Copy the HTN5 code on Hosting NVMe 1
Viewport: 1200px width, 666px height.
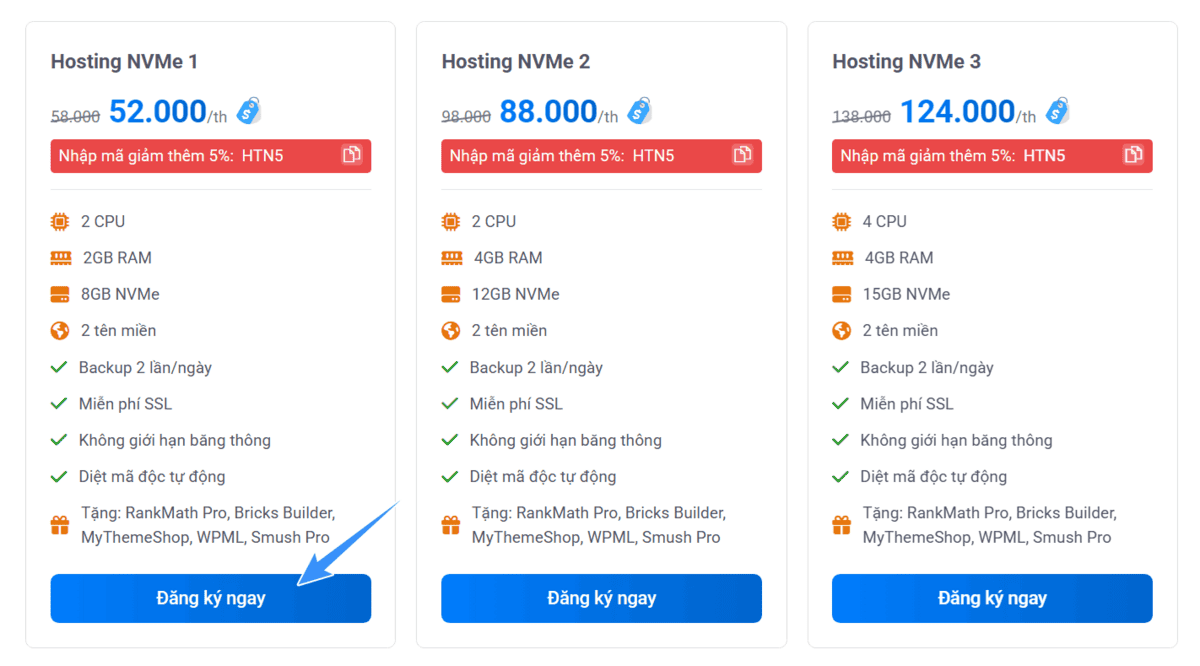(x=352, y=155)
